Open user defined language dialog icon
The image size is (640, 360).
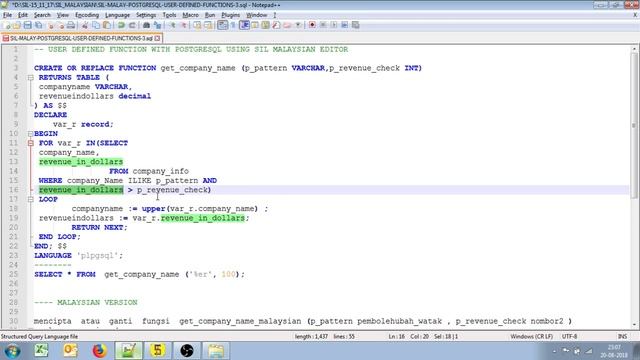click(x=255, y=25)
